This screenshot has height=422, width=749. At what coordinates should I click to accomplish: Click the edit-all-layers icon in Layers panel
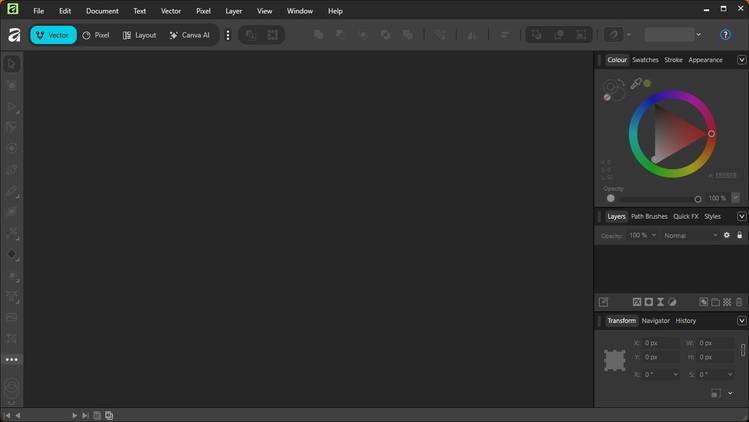point(603,302)
